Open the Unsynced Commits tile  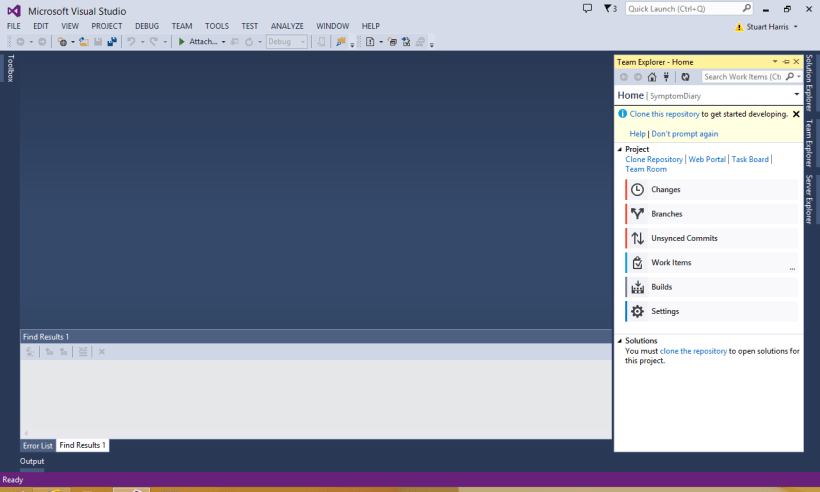(712, 238)
